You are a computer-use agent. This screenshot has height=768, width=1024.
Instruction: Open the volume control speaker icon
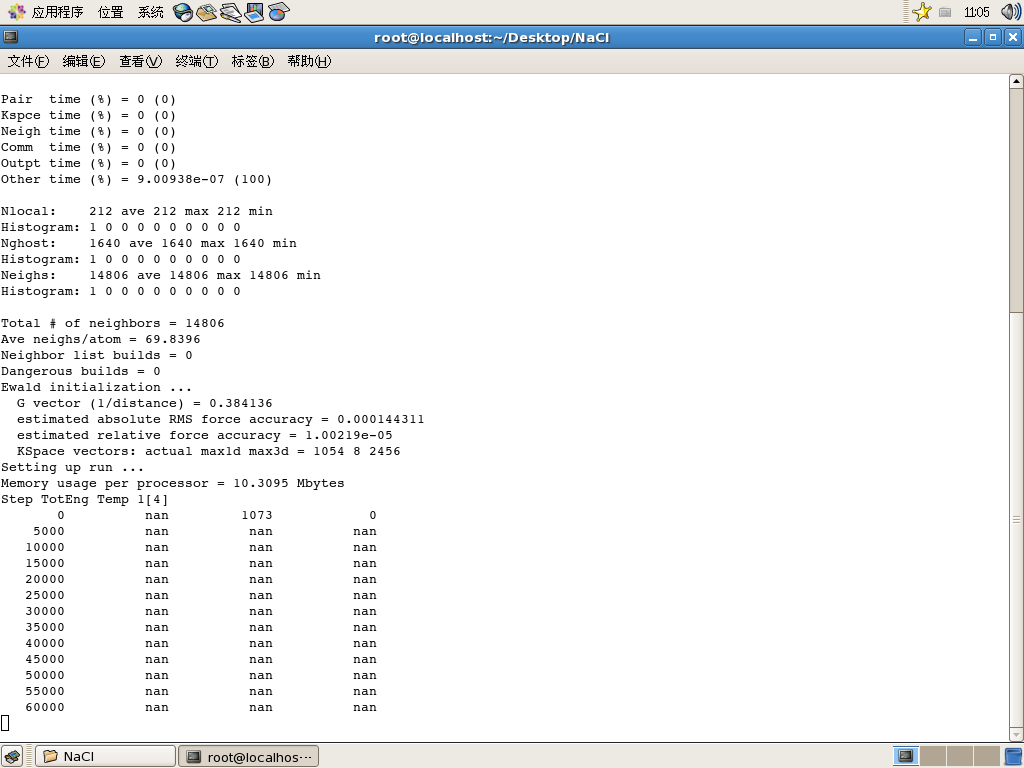1011,12
